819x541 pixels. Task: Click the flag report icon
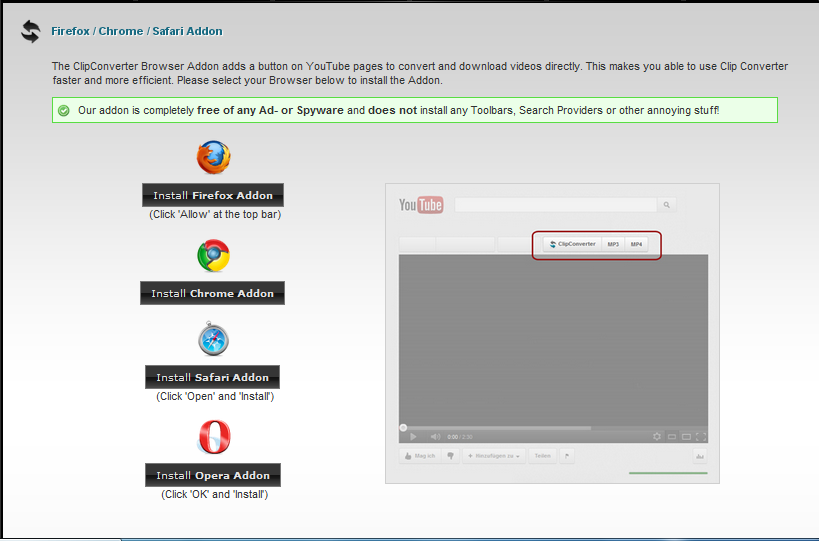567,456
